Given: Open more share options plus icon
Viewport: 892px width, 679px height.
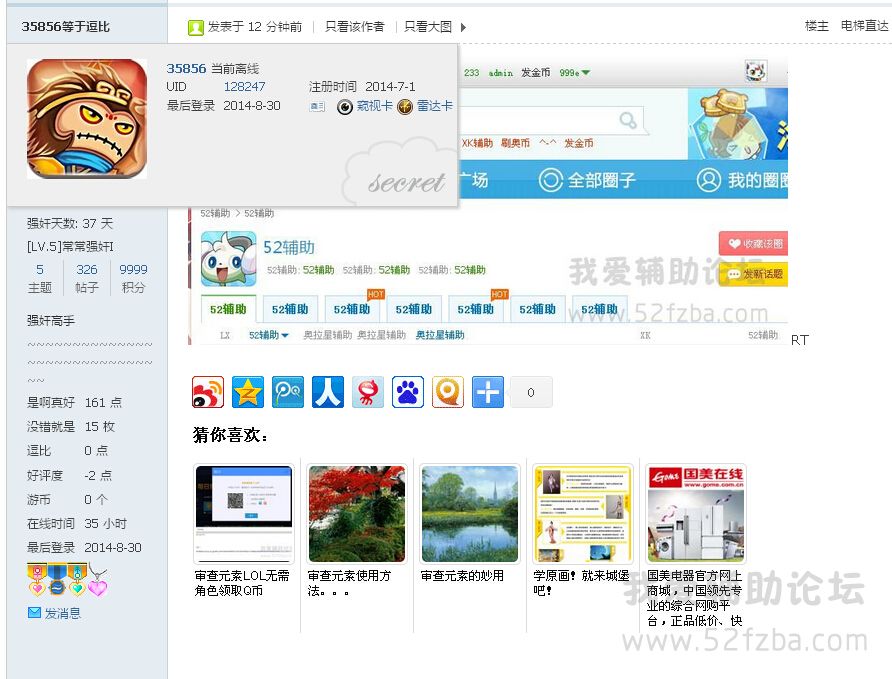Looking at the screenshot, I should (x=488, y=392).
